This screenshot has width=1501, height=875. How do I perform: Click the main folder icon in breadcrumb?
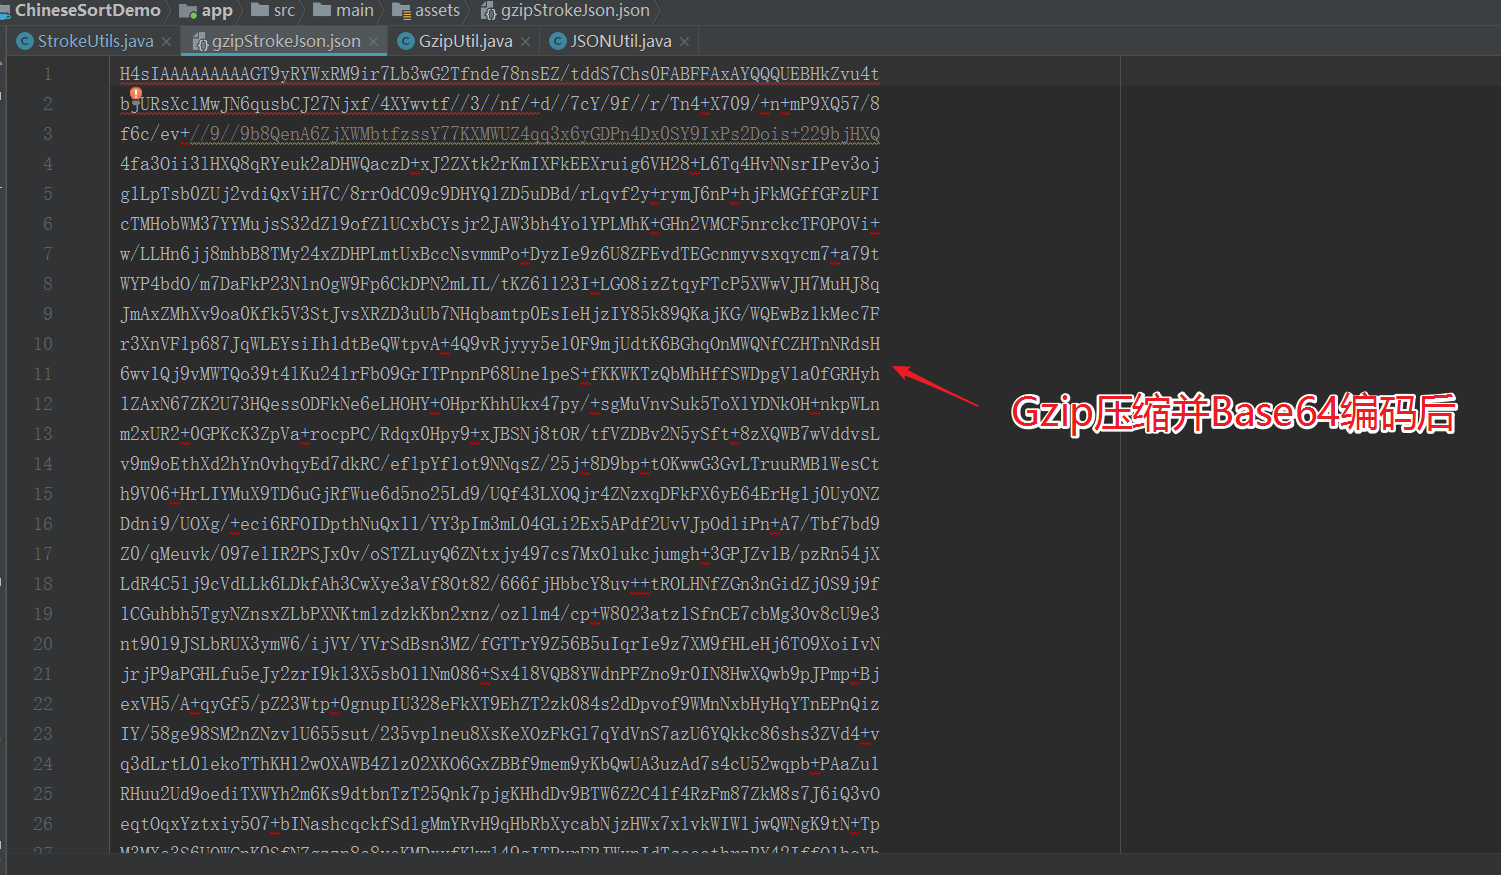tap(322, 10)
